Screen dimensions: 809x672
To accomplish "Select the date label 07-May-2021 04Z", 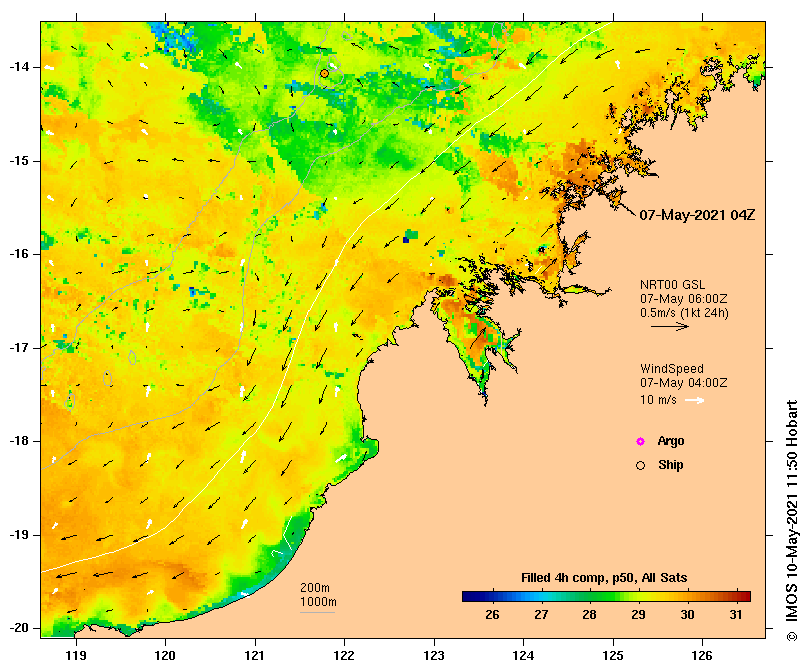I will [x=697, y=215].
